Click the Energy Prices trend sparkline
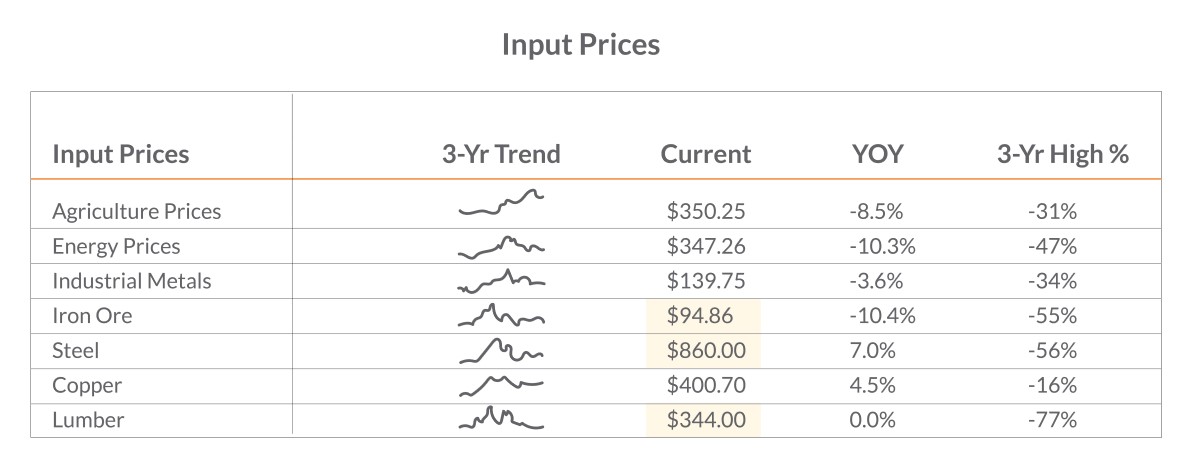1200x463 pixels. [501, 247]
